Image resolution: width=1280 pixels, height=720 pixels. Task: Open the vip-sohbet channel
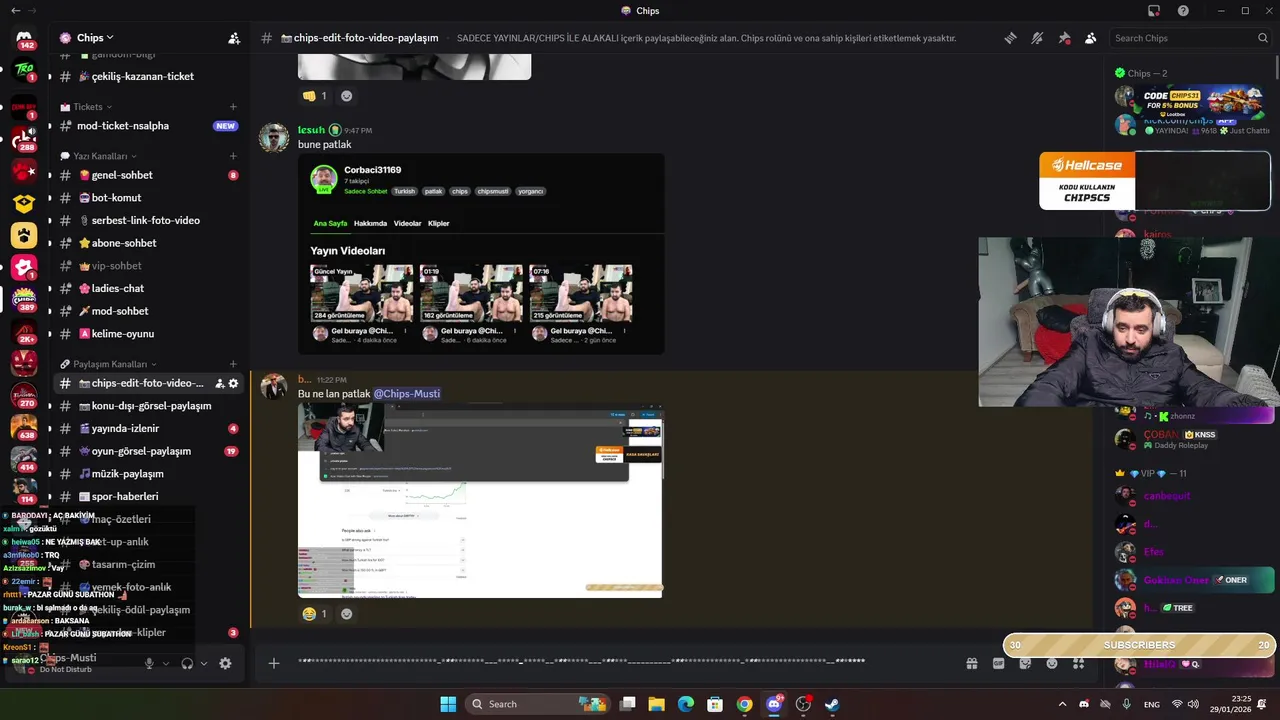(148, 266)
